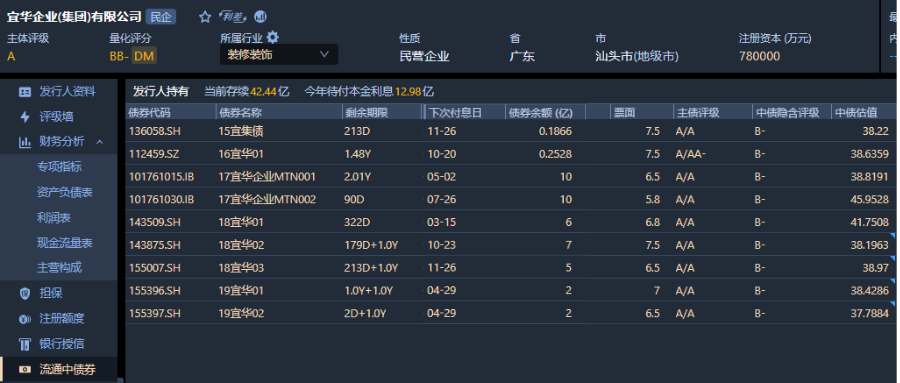Open 资产负债表 submenu item

tap(65, 192)
